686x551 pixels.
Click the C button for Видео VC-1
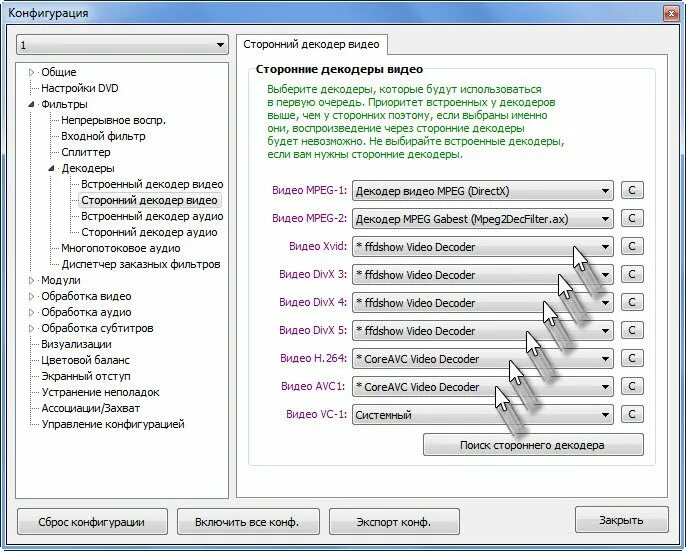(632, 414)
